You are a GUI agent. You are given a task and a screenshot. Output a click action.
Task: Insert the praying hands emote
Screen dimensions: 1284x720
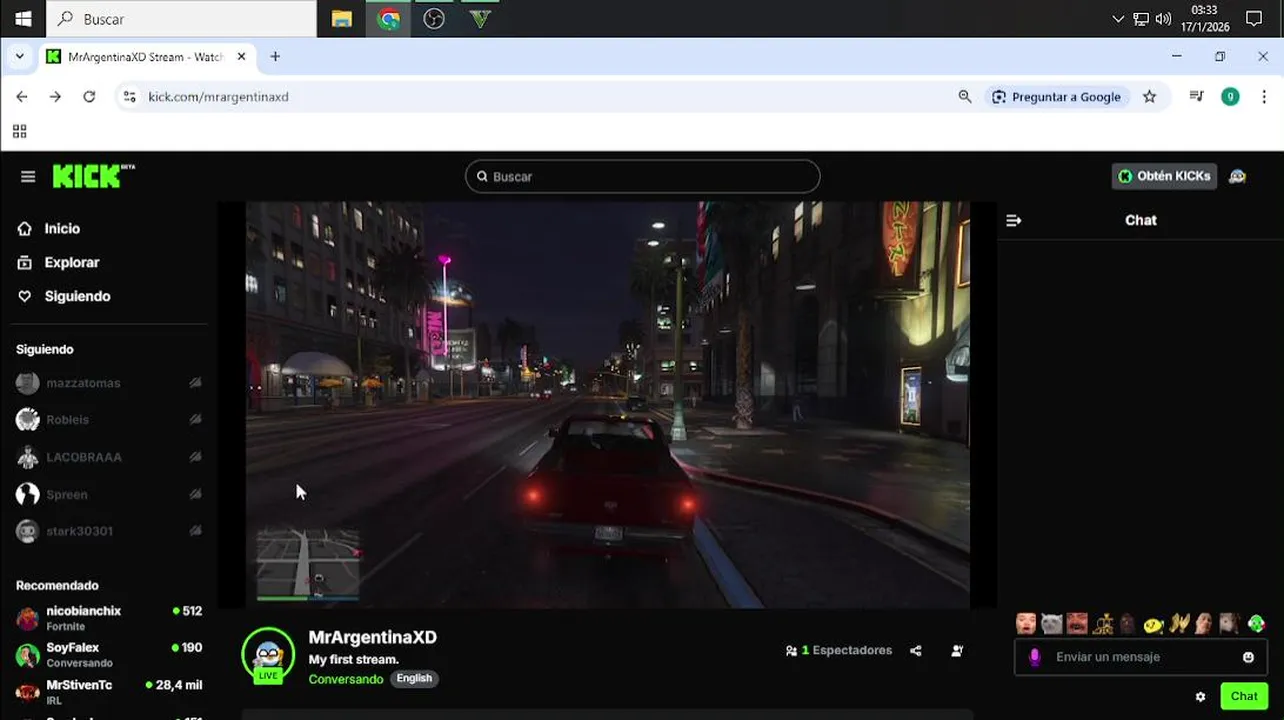(x=1180, y=624)
